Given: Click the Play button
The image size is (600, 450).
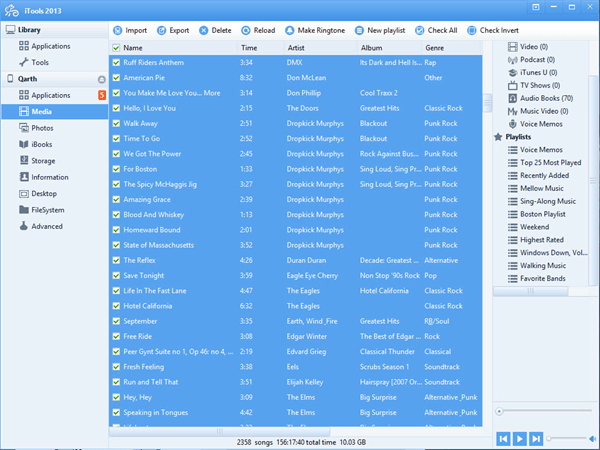Looking at the screenshot, I should [520, 439].
